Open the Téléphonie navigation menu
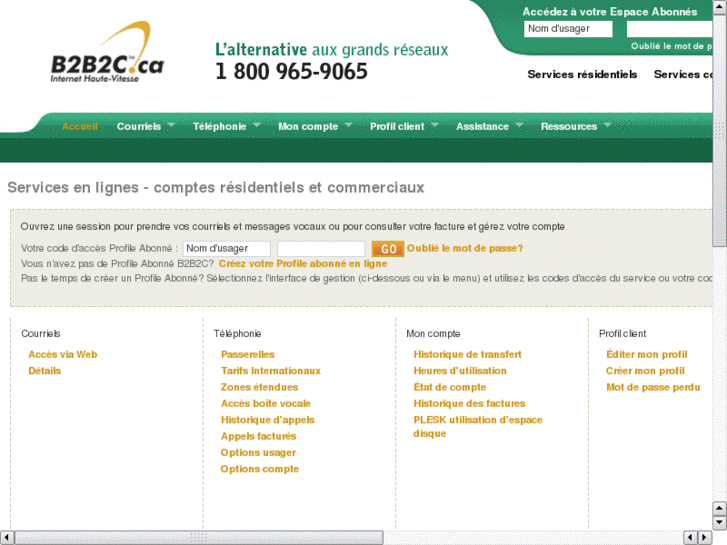727x545 pixels. pyautogui.click(x=219, y=127)
